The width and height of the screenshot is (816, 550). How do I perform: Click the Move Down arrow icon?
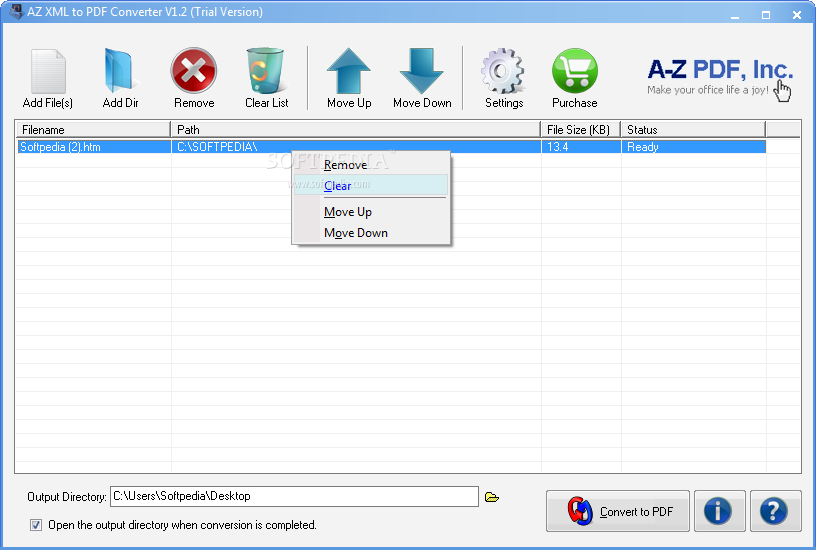point(422,71)
